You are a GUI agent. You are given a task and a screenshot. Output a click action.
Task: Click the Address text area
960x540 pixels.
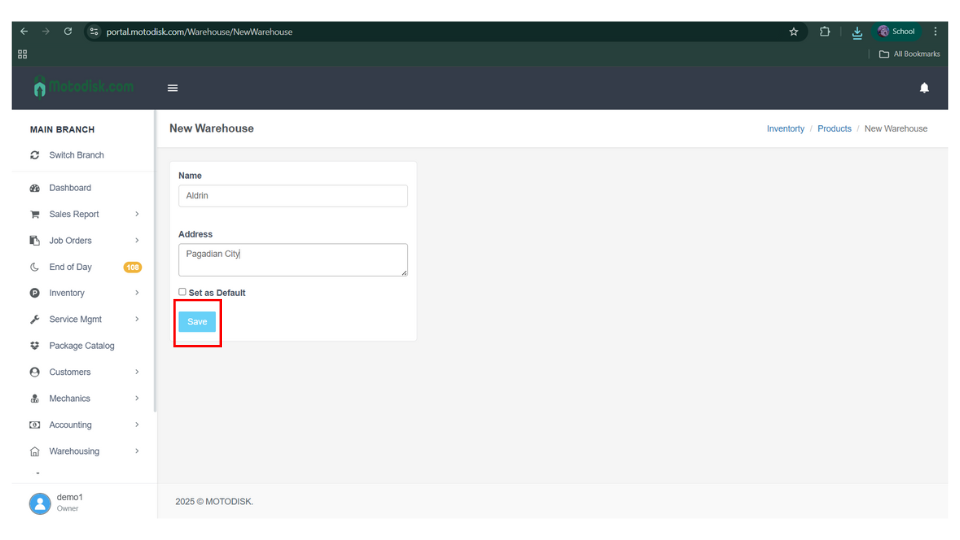[x=293, y=259]
